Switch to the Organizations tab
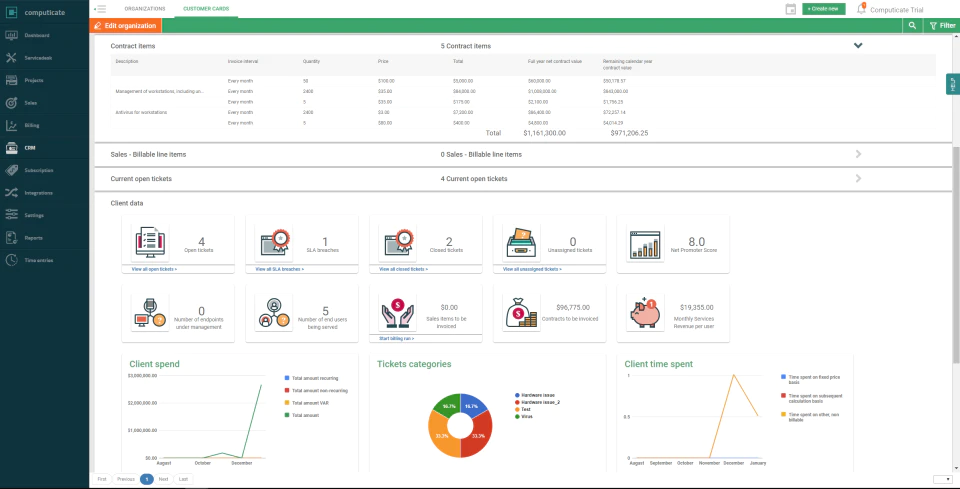This screenshot has height=489, width=960. 144,9
